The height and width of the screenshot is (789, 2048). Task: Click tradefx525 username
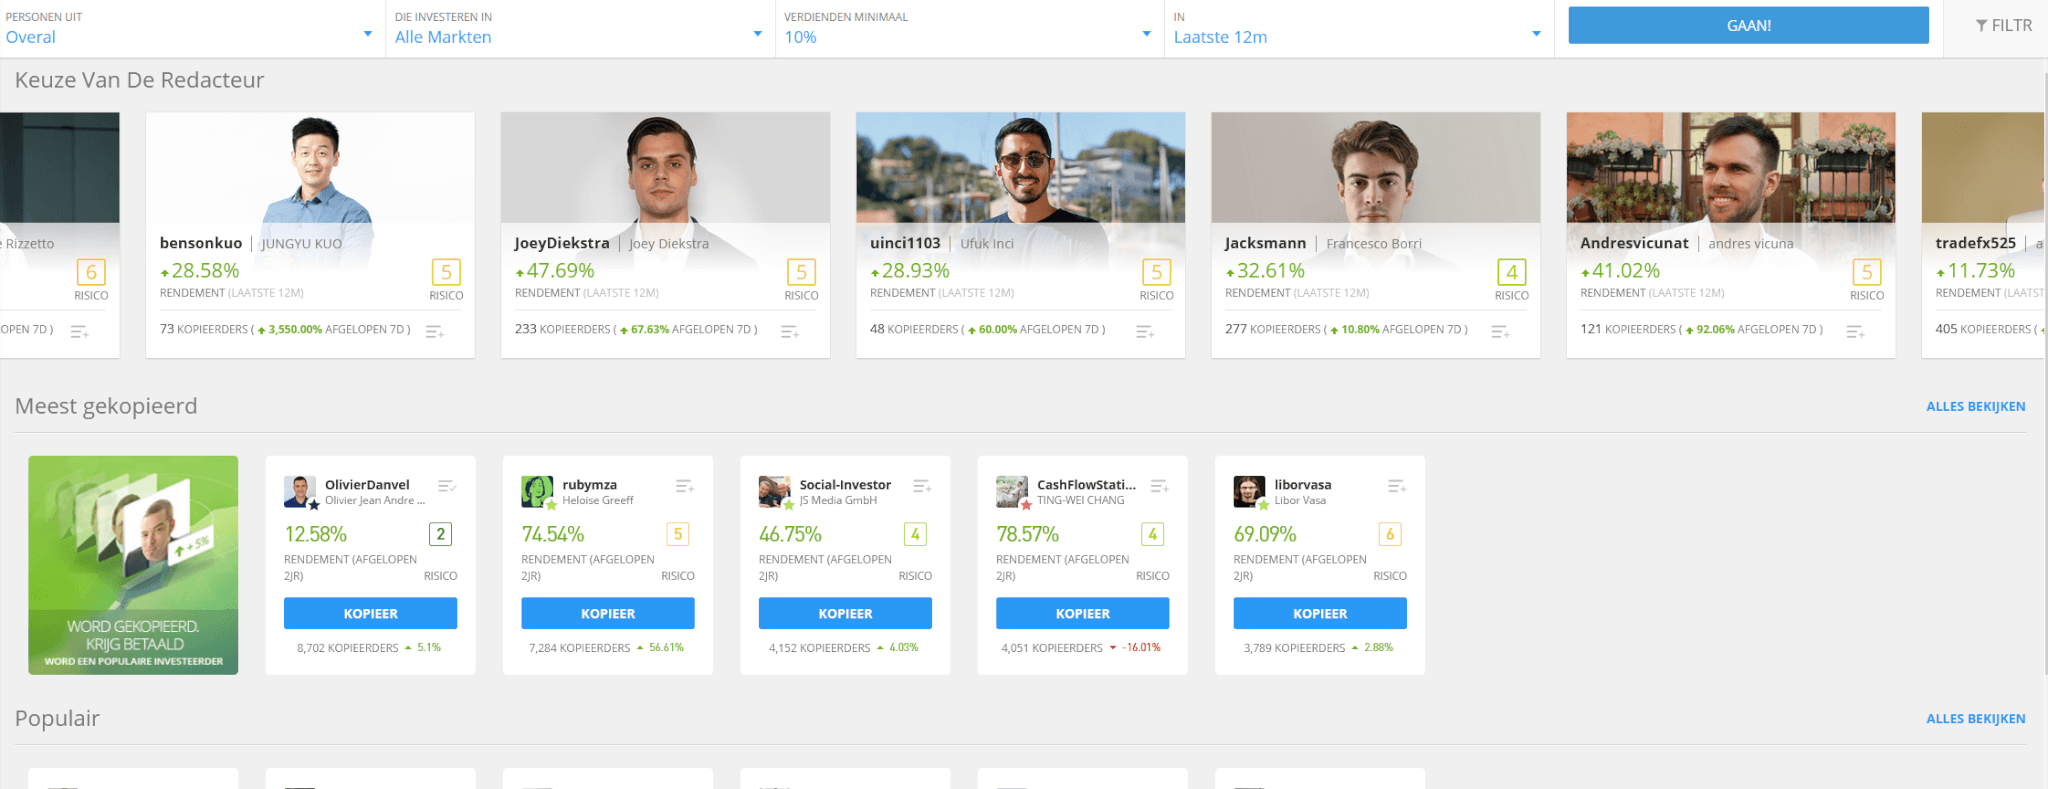[1975, 243]
